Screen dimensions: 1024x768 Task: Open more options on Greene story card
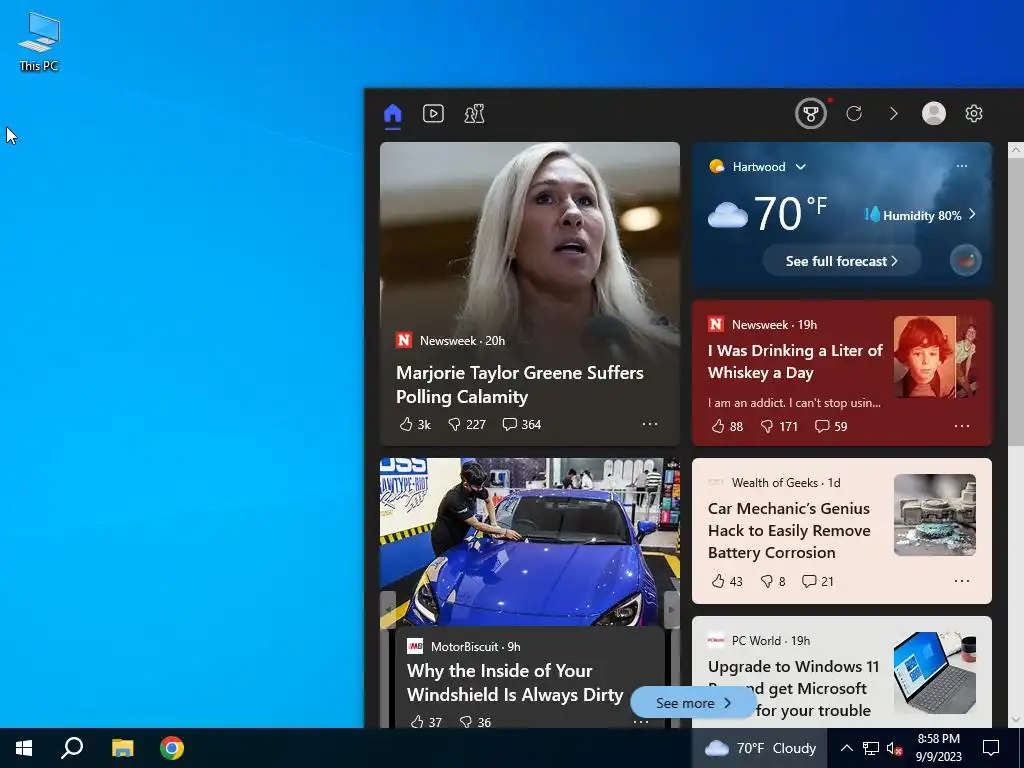click(650, 424)
